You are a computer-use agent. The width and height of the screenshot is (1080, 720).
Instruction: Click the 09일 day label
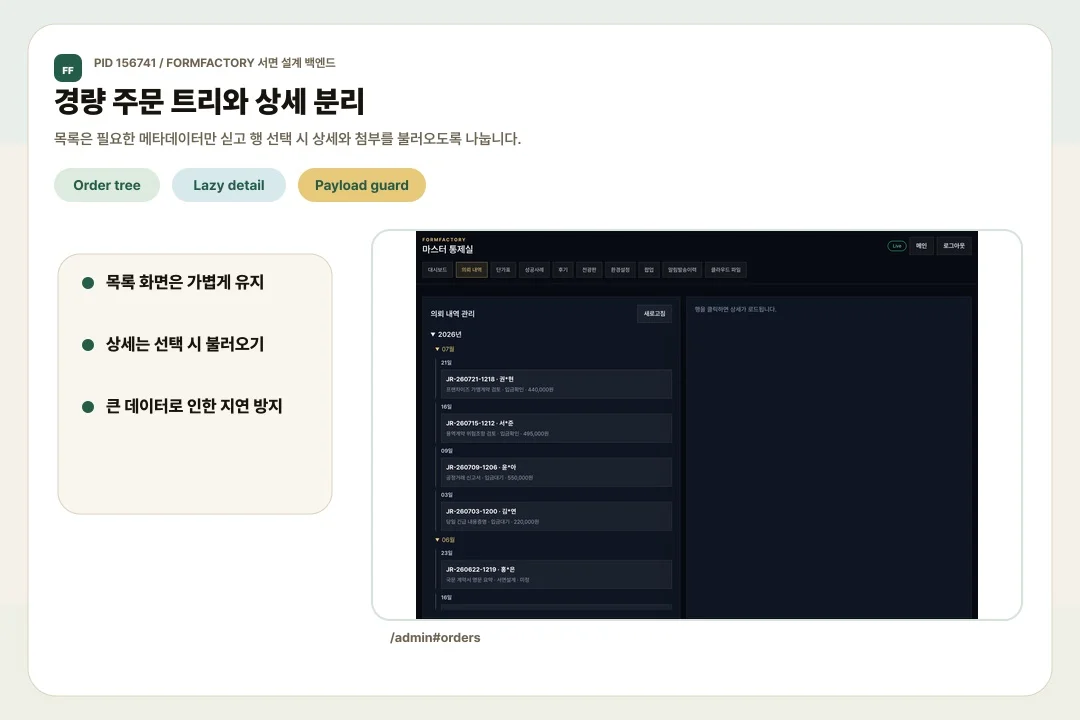pyautogui.click(x=446, y=451)
